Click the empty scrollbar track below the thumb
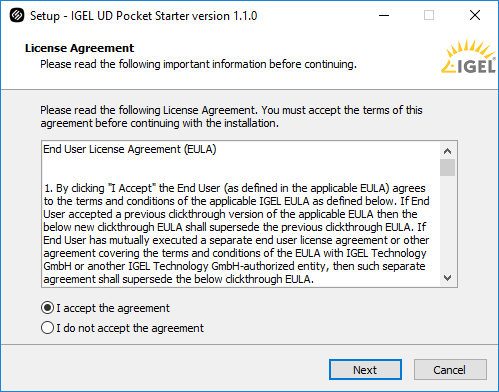This screenshot has width=499, height=392. point(447,223)
